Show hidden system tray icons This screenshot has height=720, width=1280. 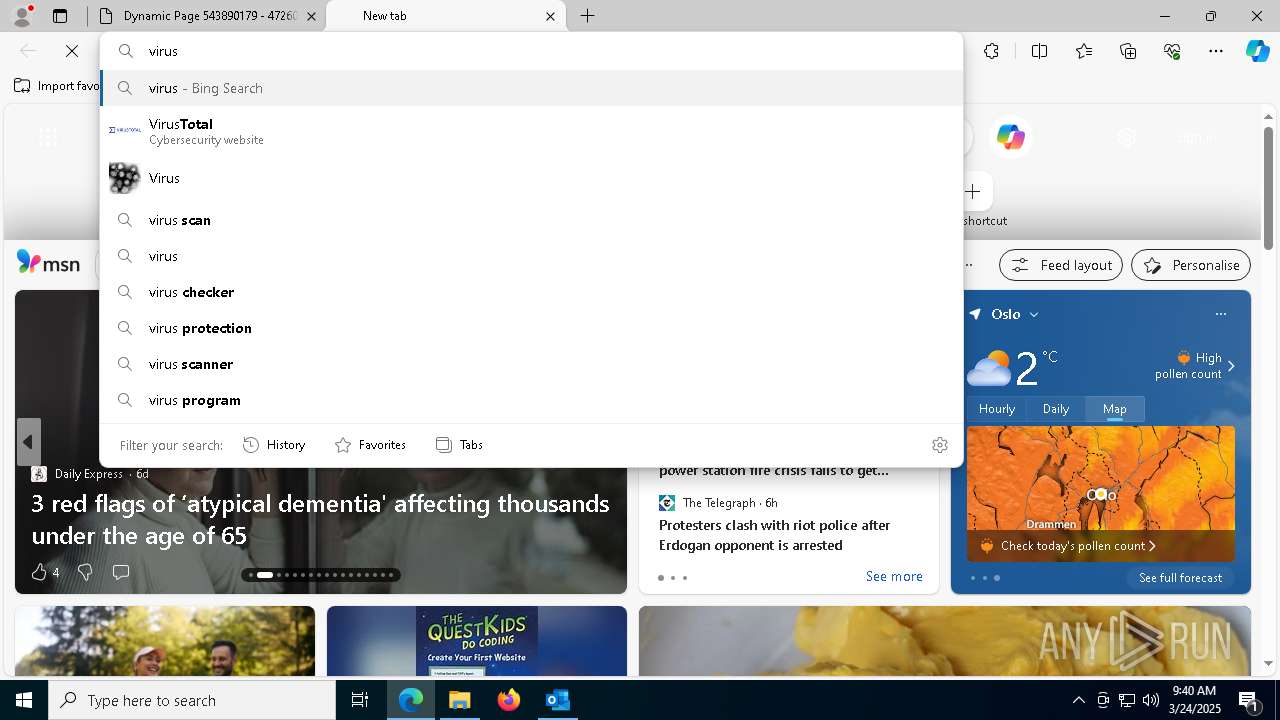tap(1078, 700)
